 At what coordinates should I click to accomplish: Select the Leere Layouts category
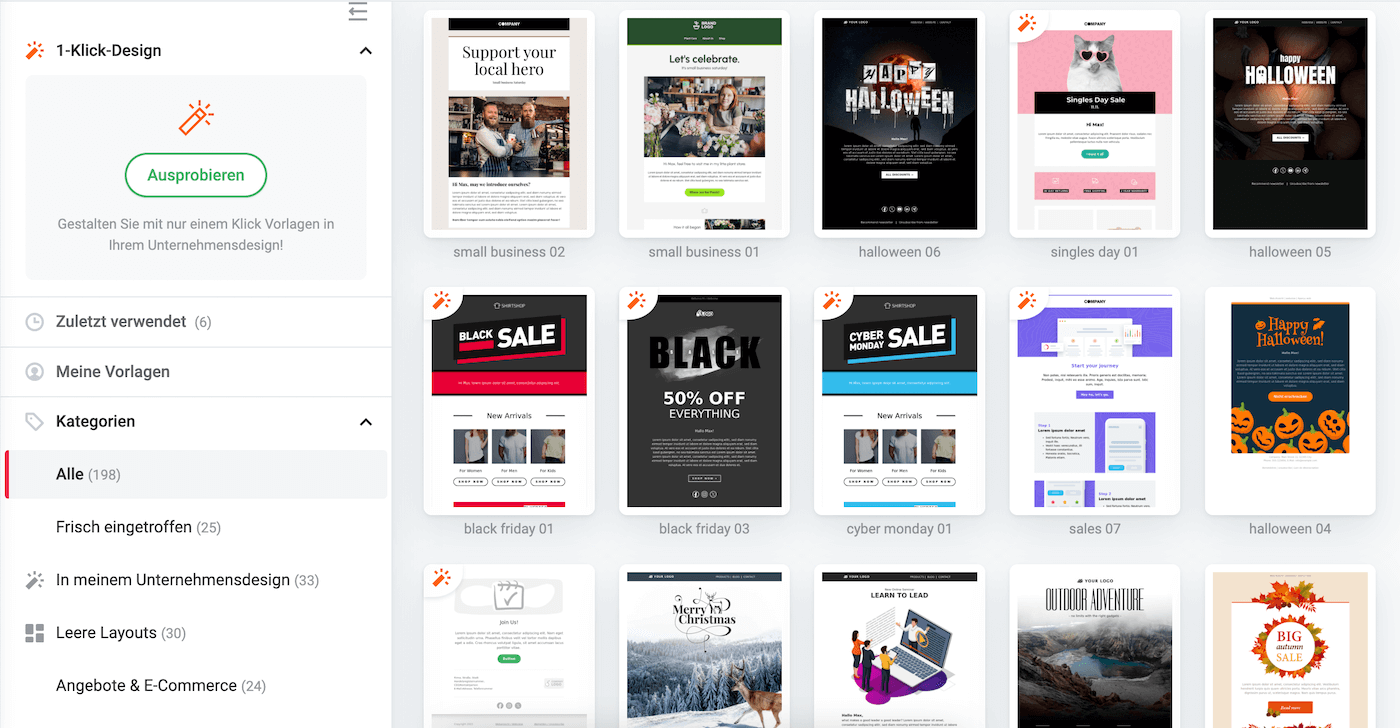[196, 633]
